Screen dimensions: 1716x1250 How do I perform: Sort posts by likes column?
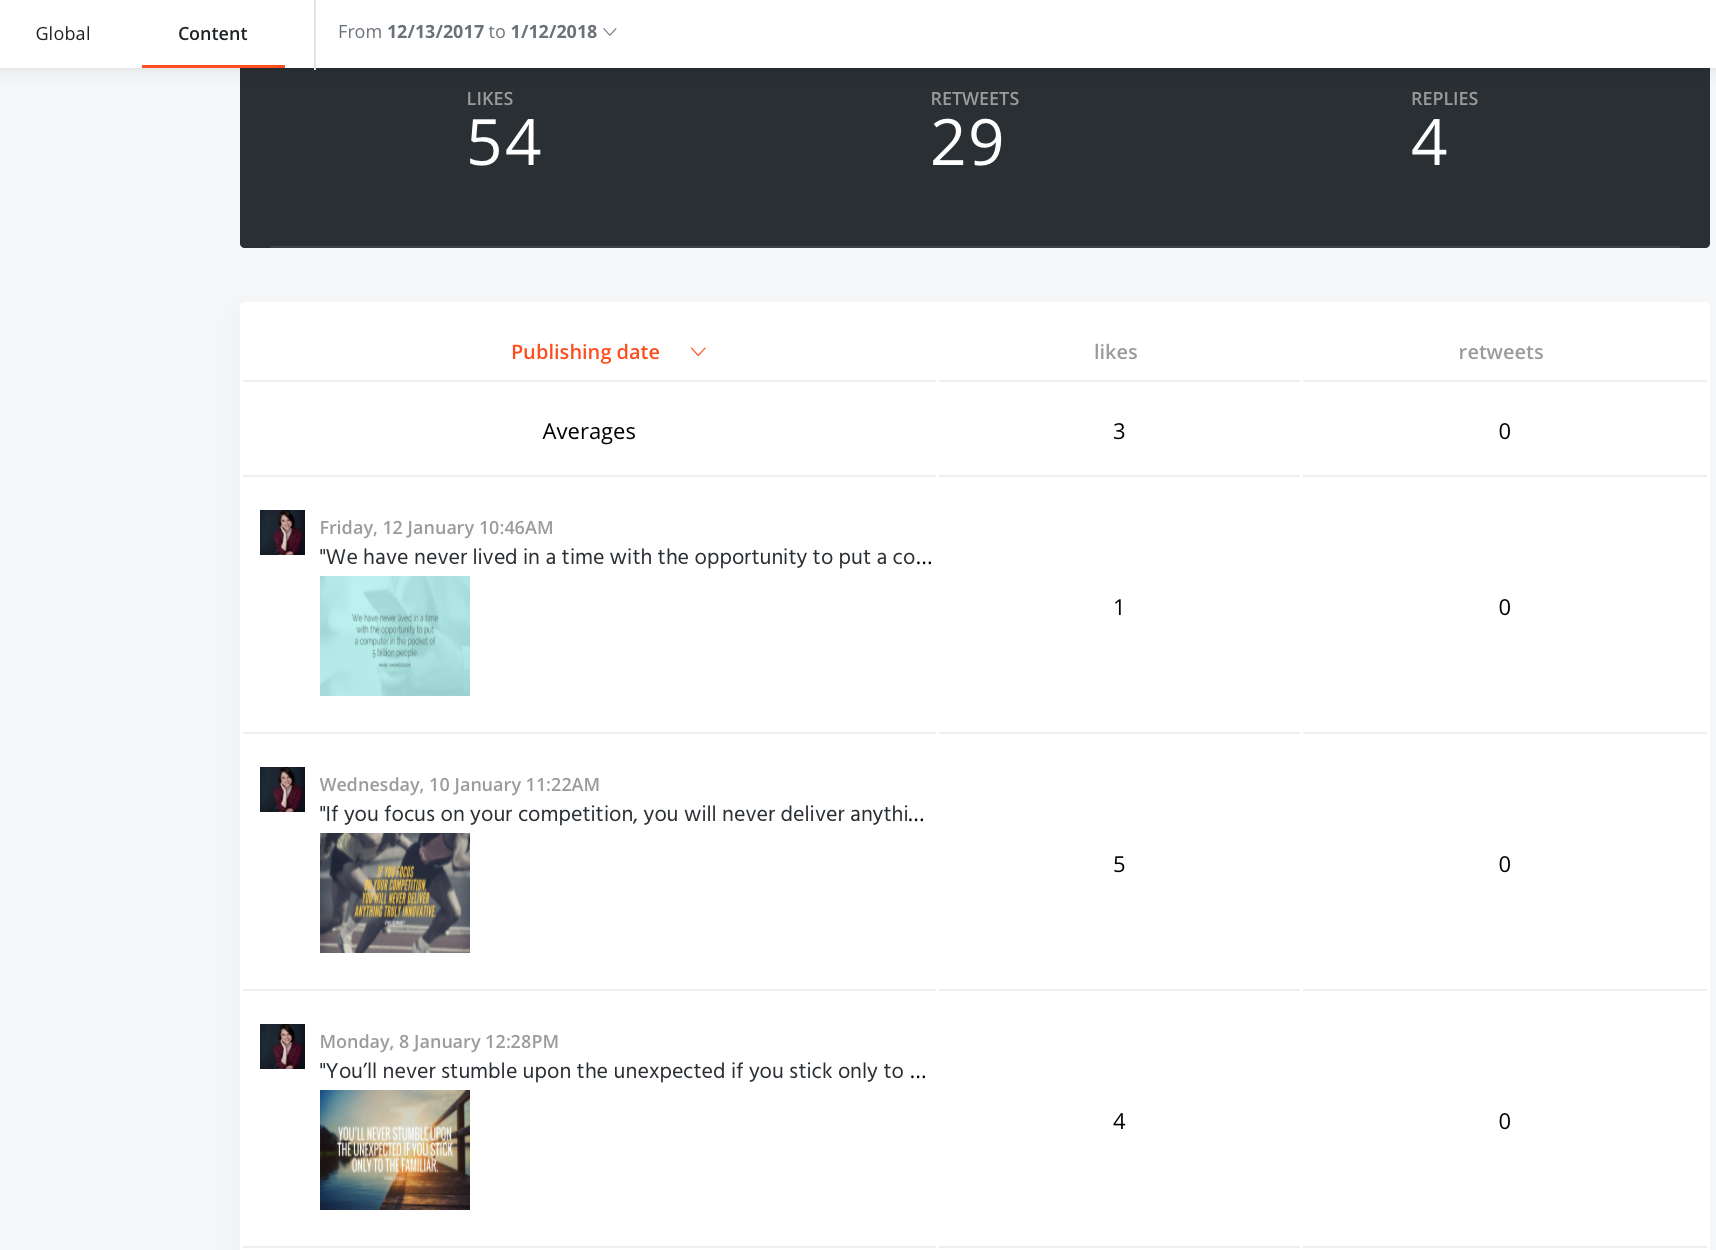pyautogui.click(x=1115, y=352)
